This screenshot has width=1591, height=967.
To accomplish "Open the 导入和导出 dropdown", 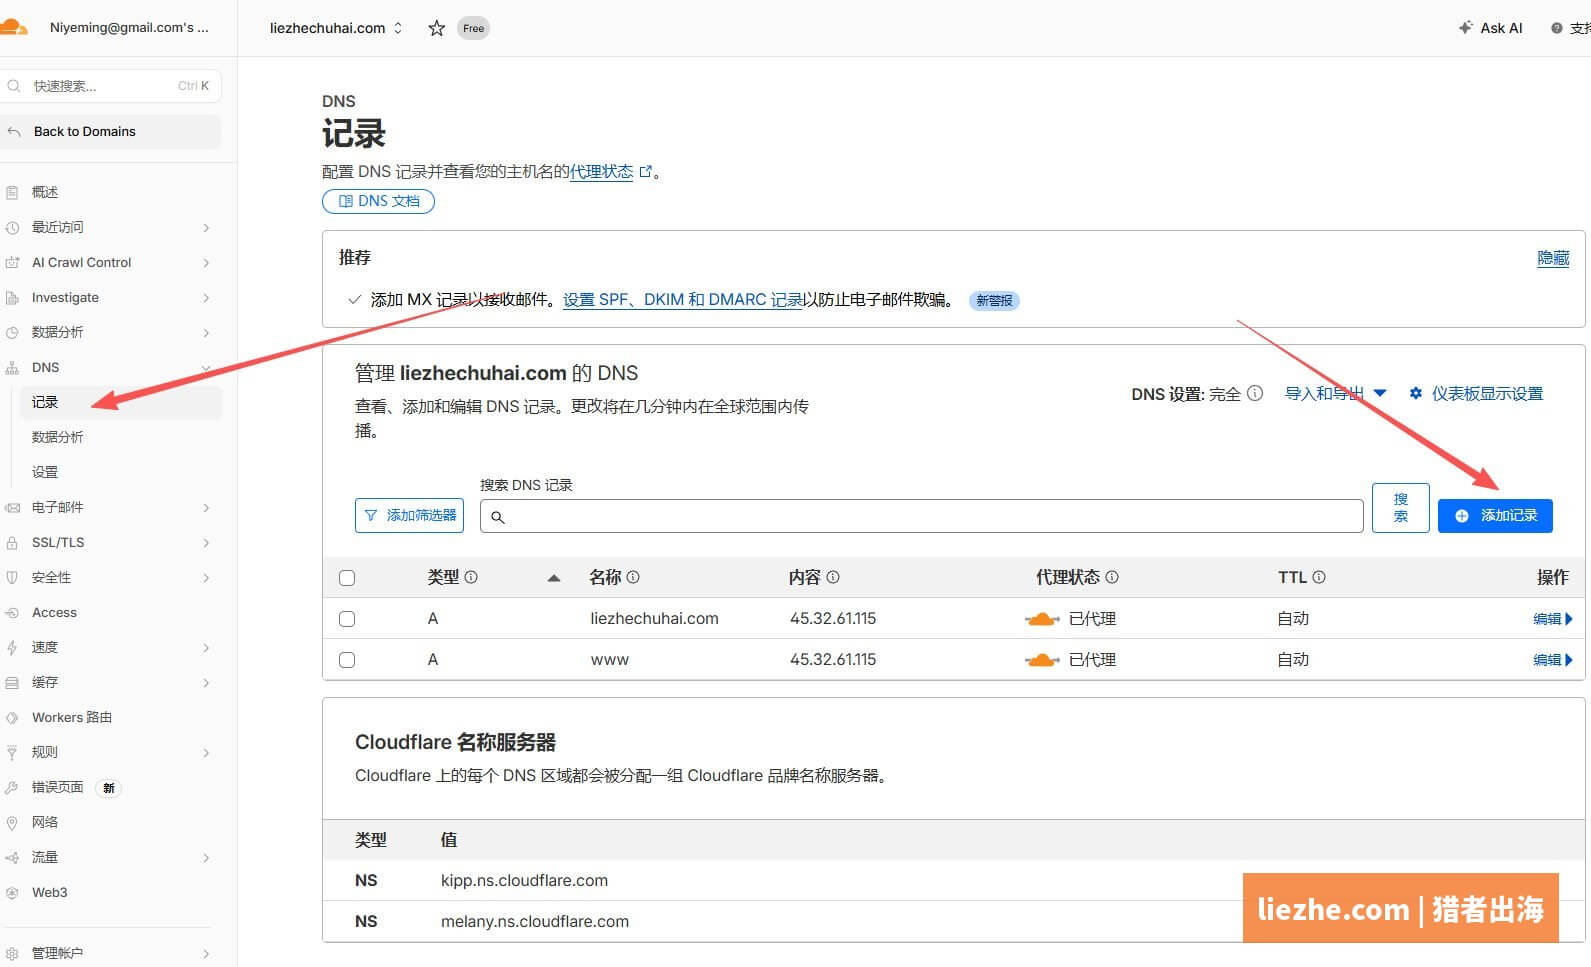I will coord(1335,393).
